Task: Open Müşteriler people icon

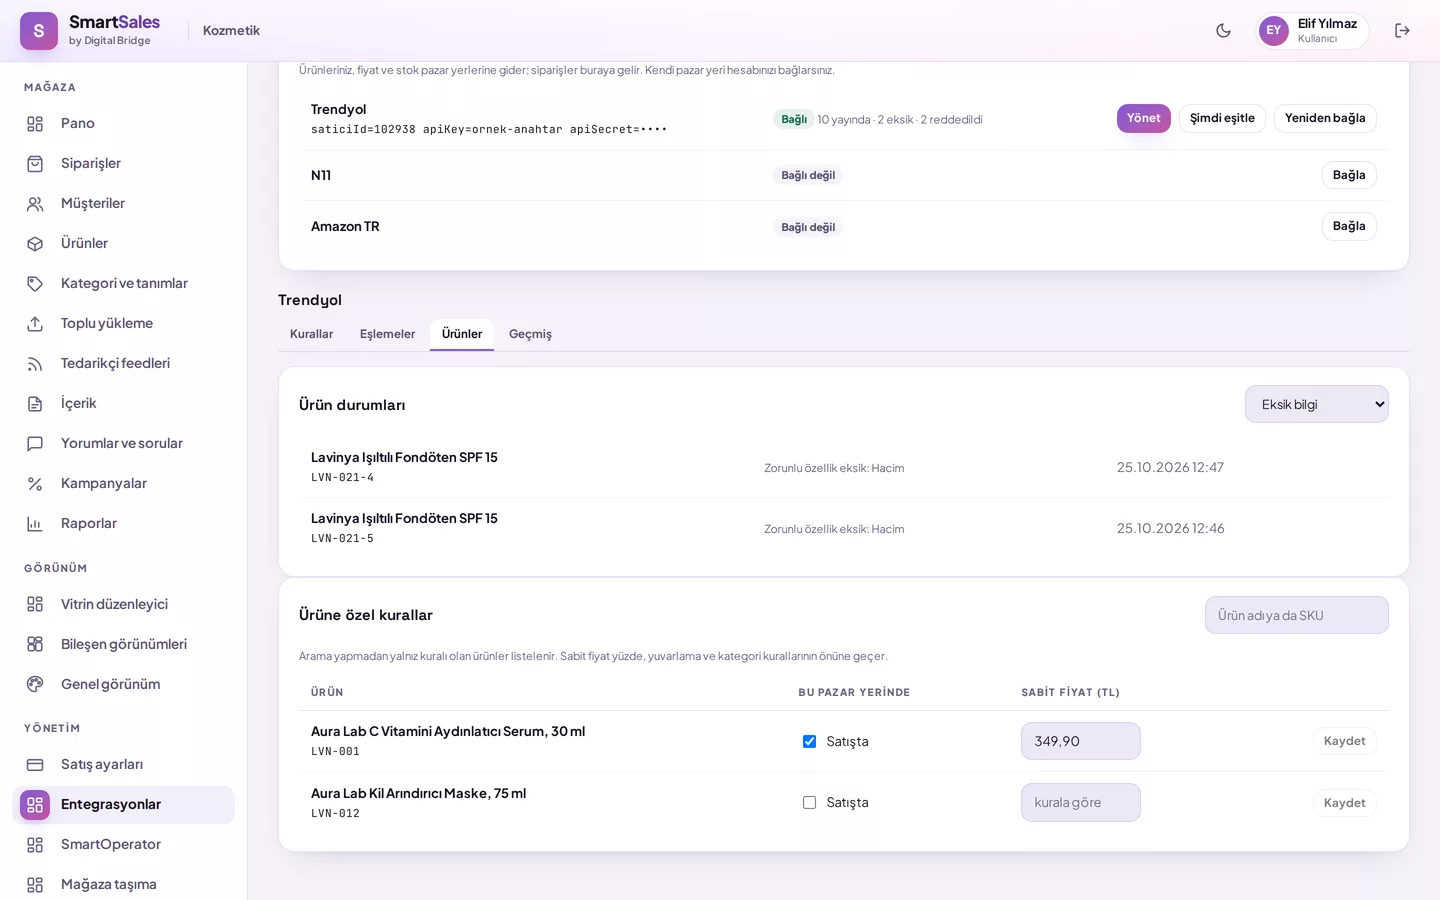Action: pos(35,204)
